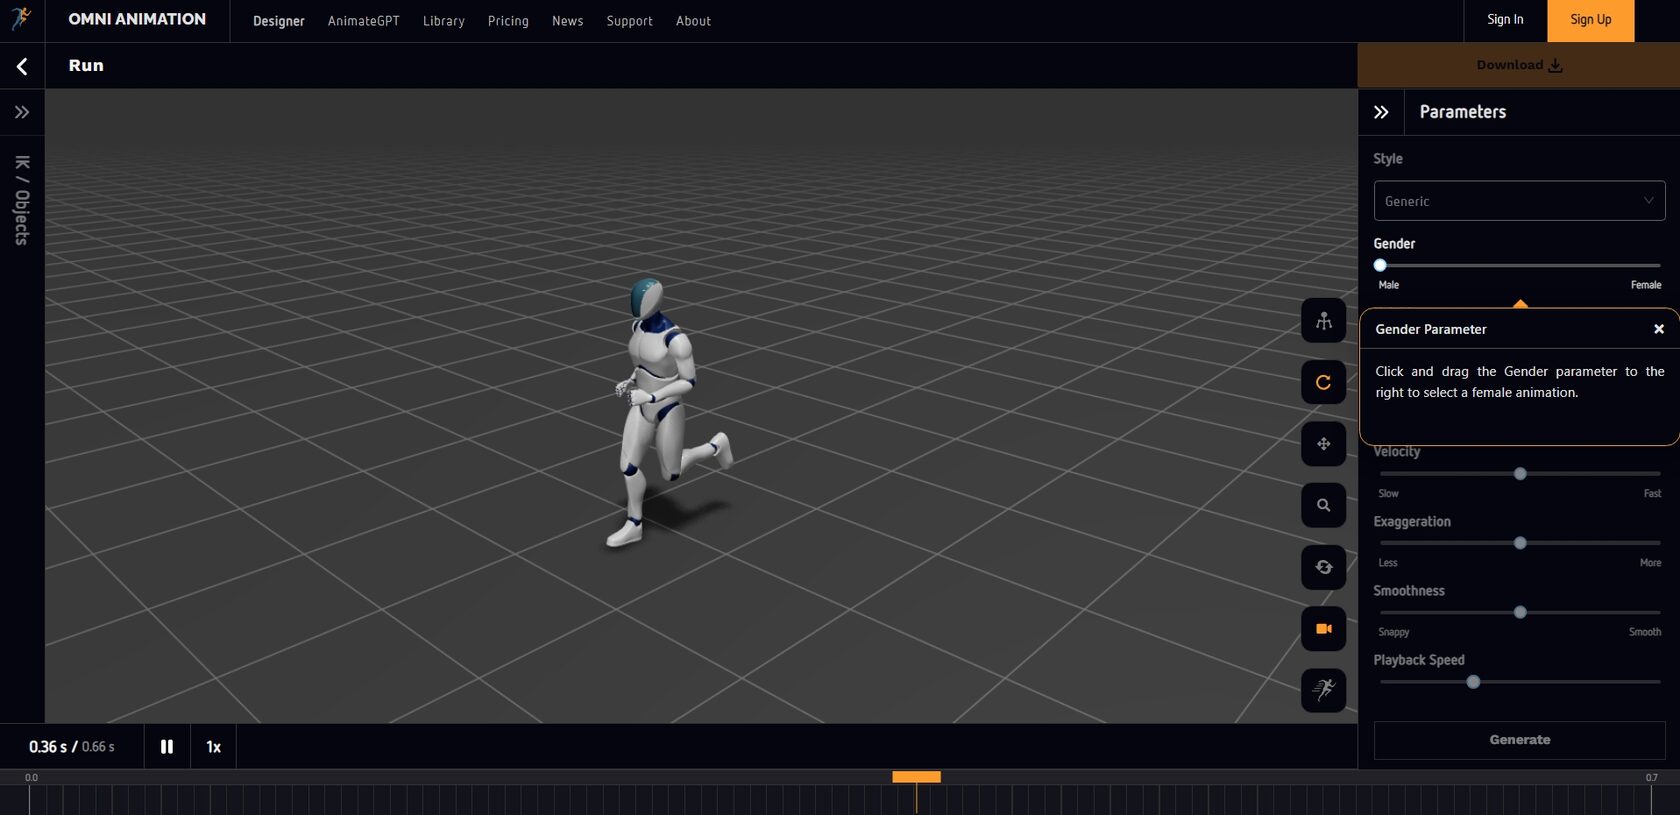Change the 1x playback rate
The width and height of the screenshot is (1680, 815).
tap(213, 747)
